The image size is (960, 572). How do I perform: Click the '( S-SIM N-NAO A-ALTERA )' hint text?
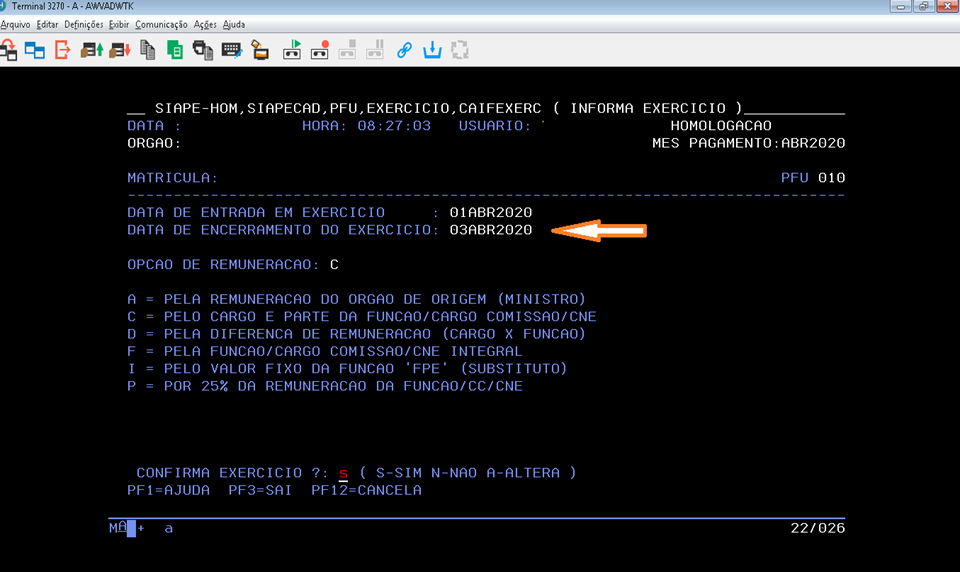(x=467, y=473)
